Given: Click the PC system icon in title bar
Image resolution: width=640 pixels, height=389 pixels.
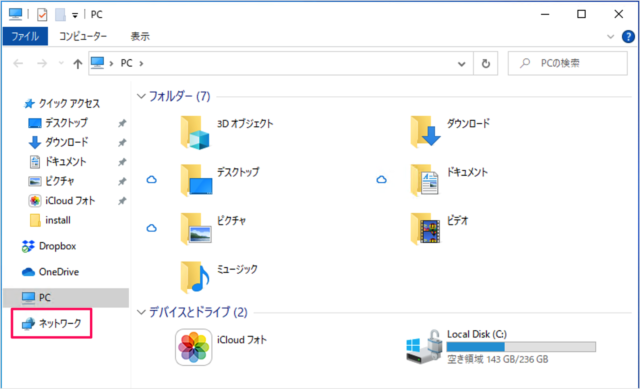Looking at the screenshot, I should point(15,14).
